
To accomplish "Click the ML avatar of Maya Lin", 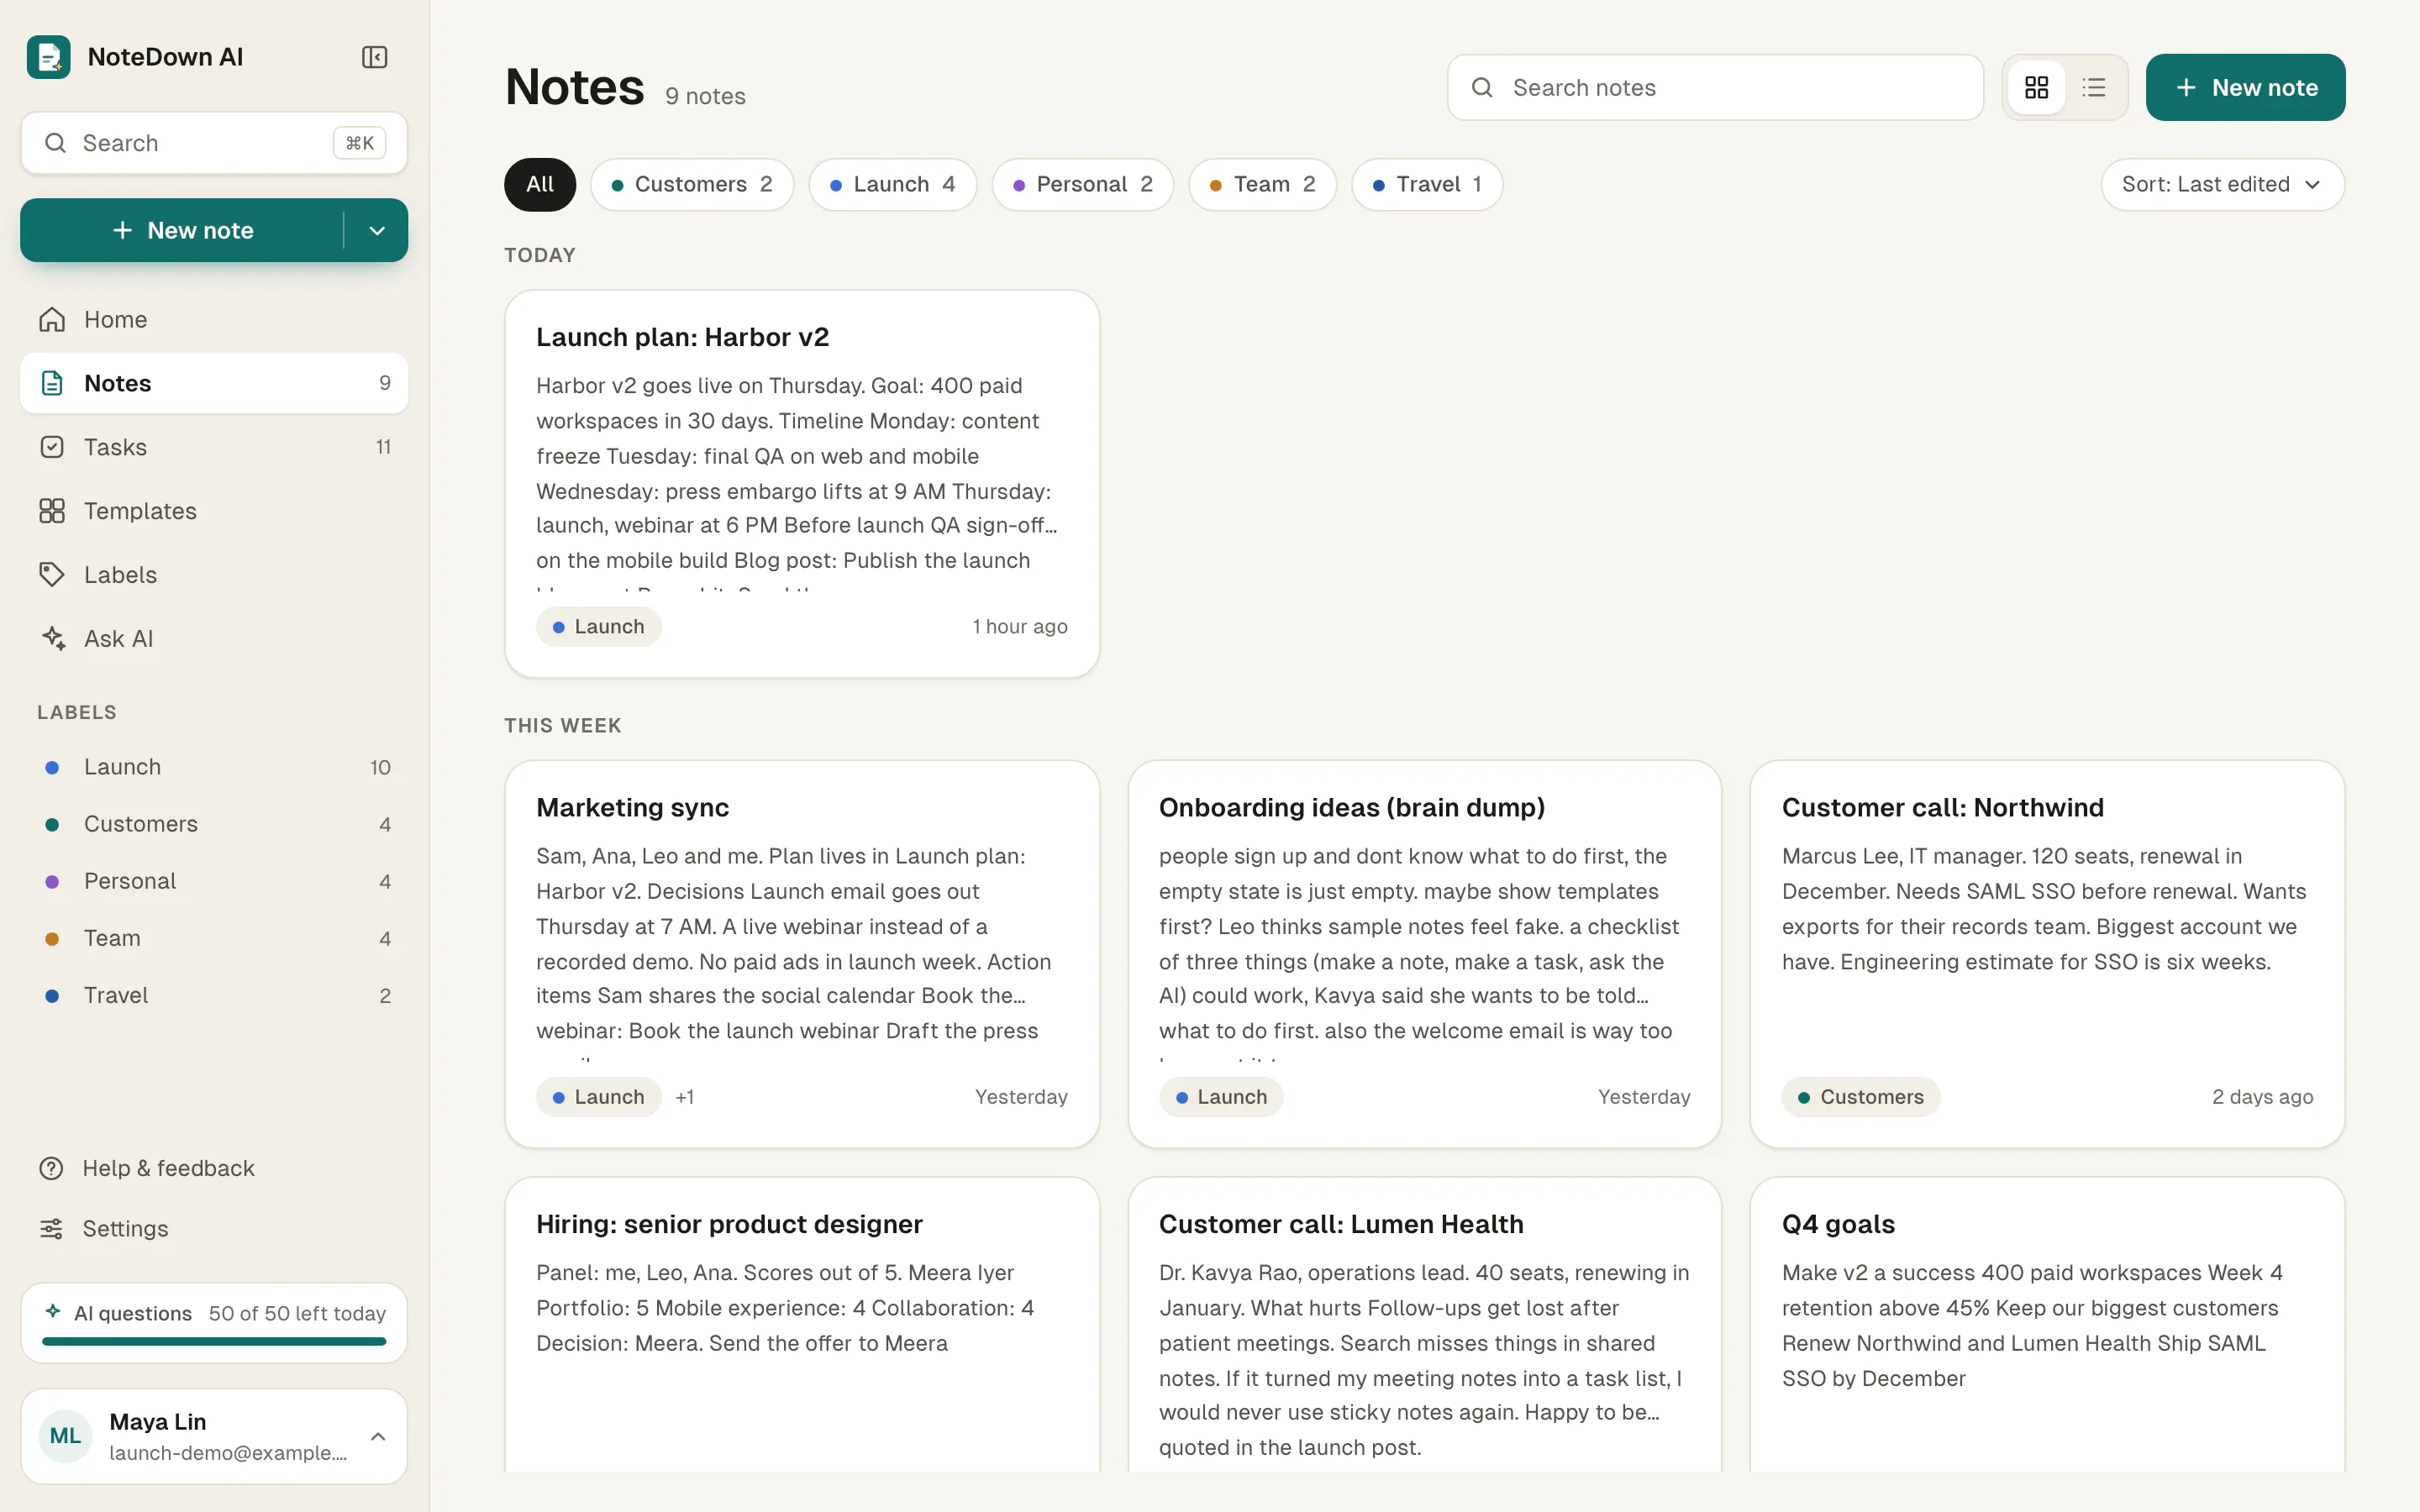I will coord(66,1436).
